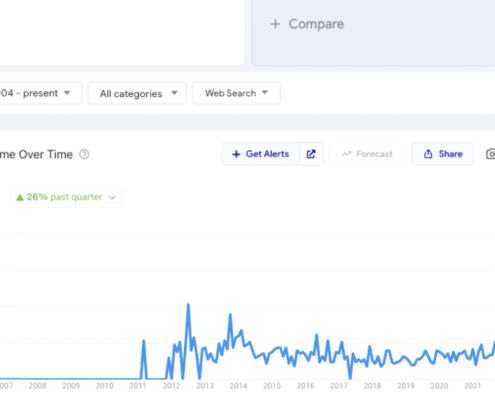This screenshot has height=400, width=495.
Task: Click the camera screenshot icon
Action: point(490,154)
